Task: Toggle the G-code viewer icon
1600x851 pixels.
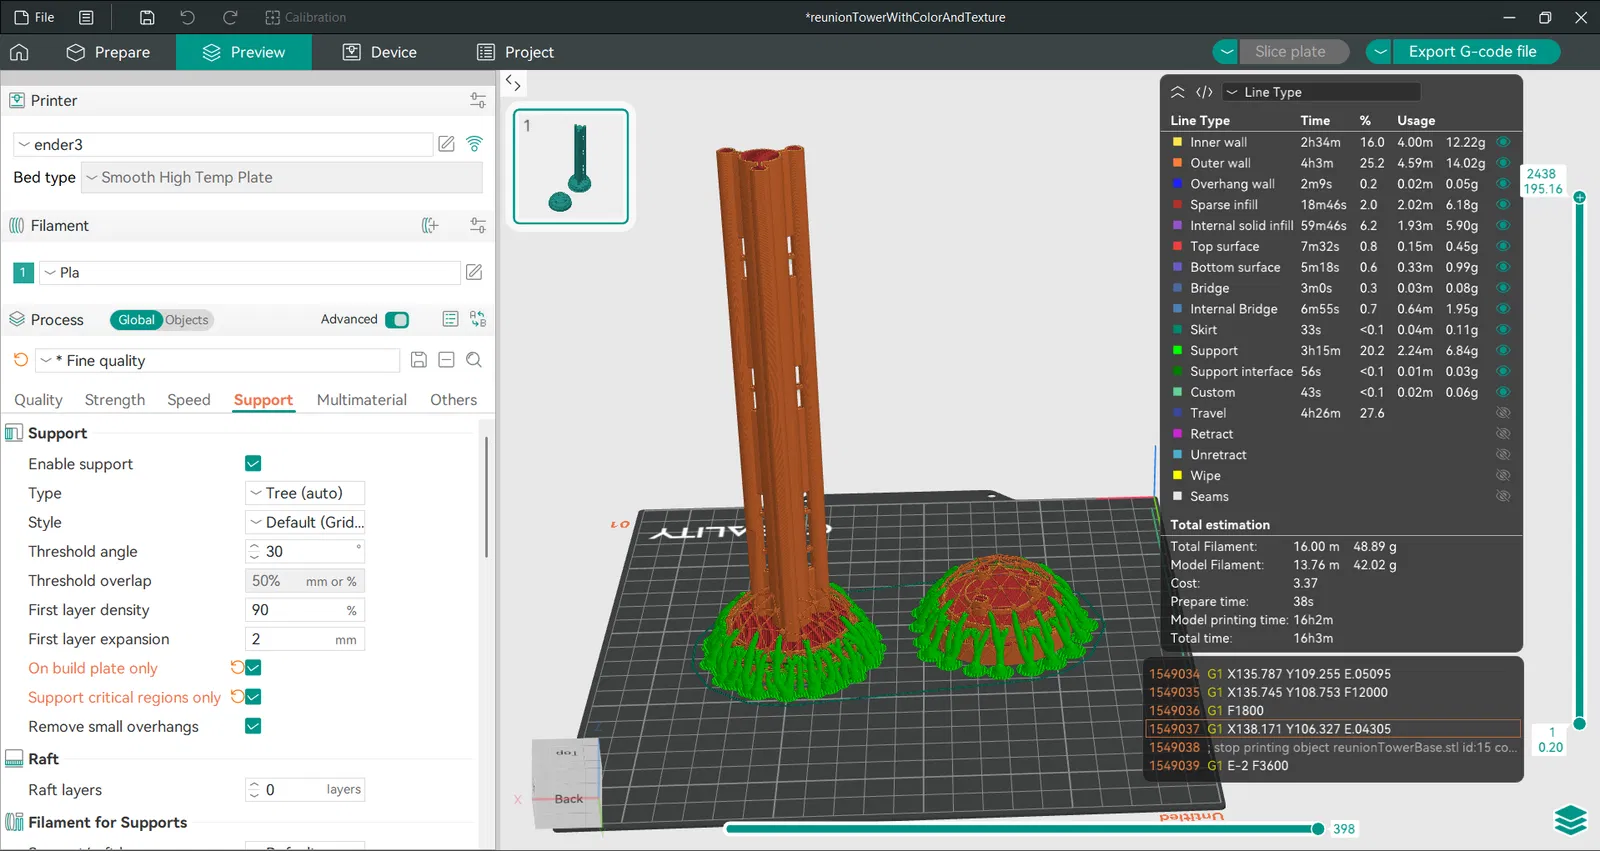Action: point(1204,92)
